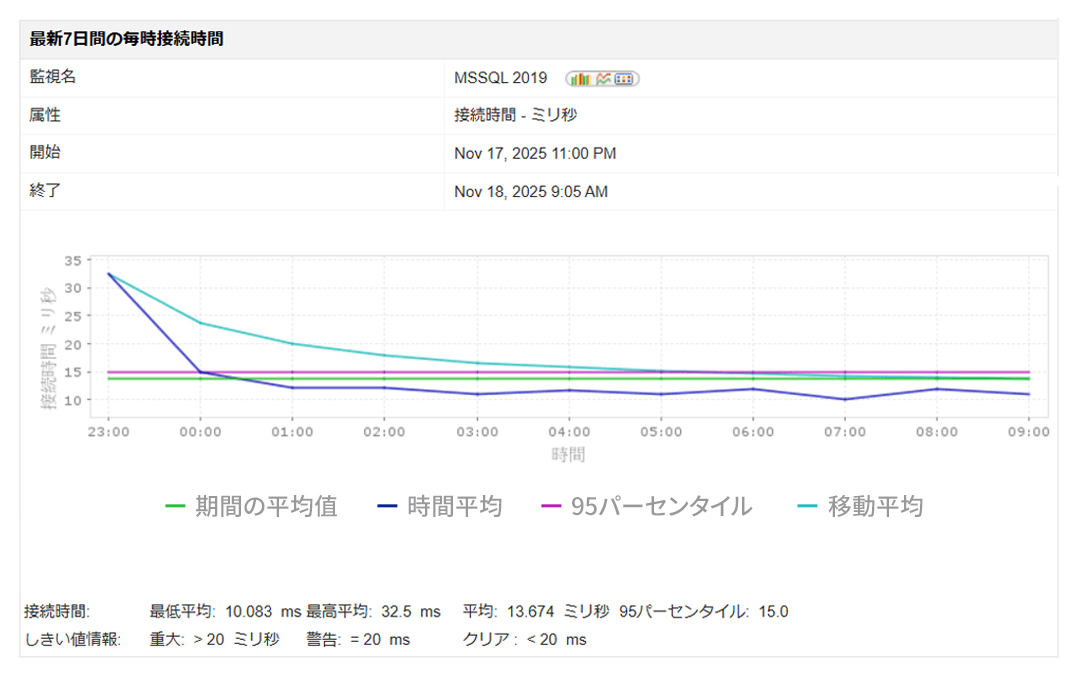1067x684 pixels.
Task: Click the 20 y-axis tick label
Action: [x=73, y=345]
